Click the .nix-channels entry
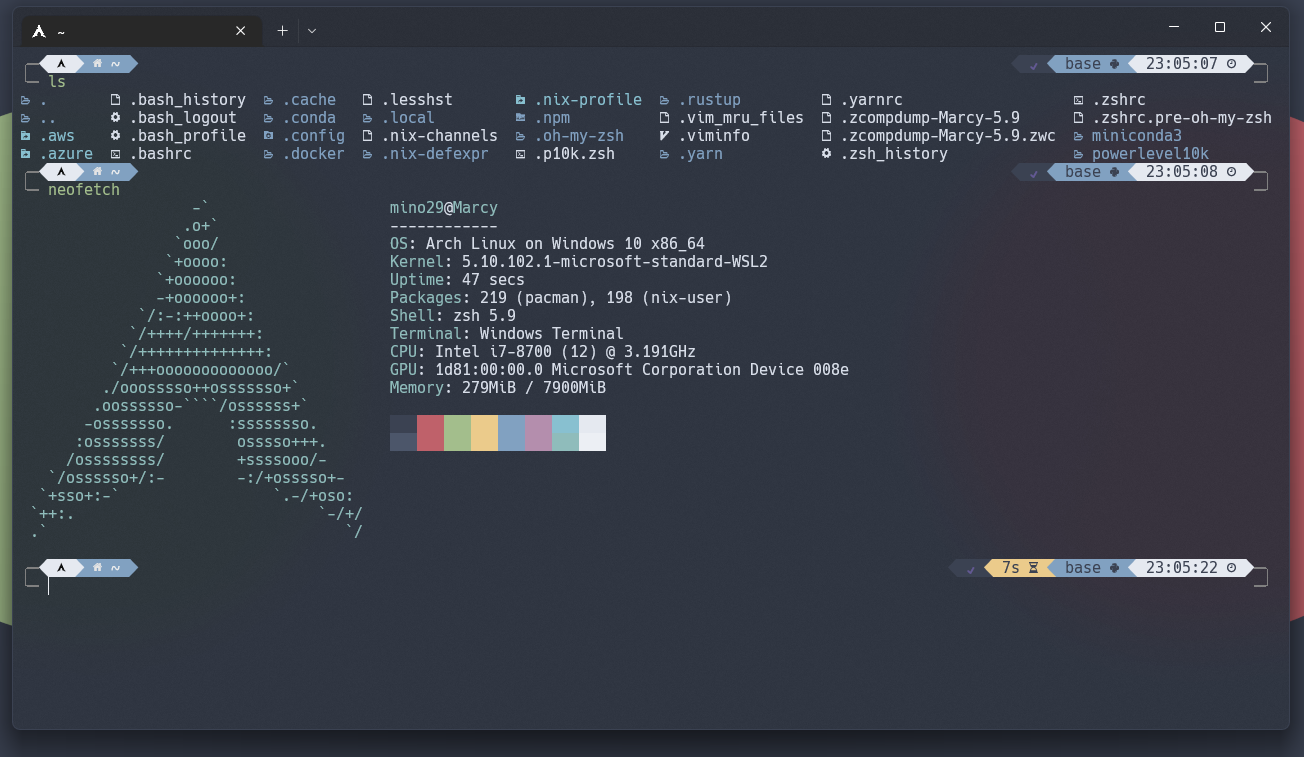The image size is (1304, 757). click(439, 136)
